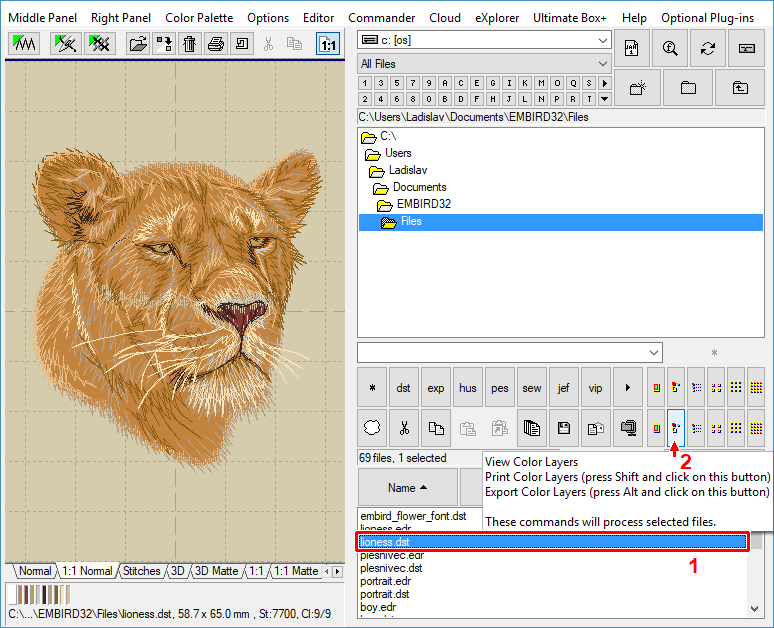The height and width of the screenshot is (628, 774).
Task: Click the open folder icon in left toolbar
Action: point(138,44)
